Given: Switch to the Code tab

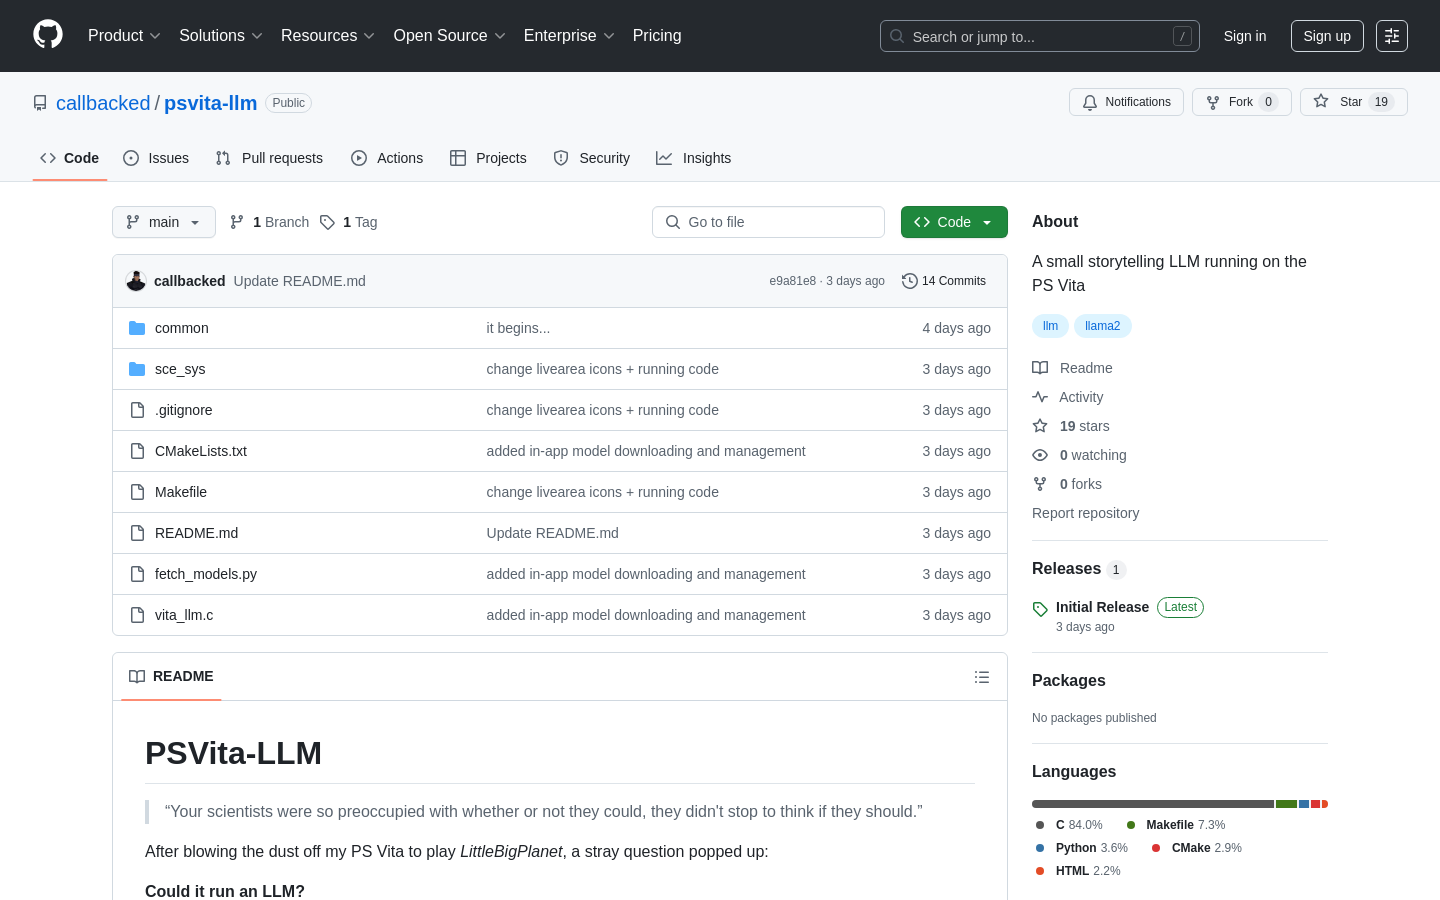Looking at the screenshot, I should [70, 158].
